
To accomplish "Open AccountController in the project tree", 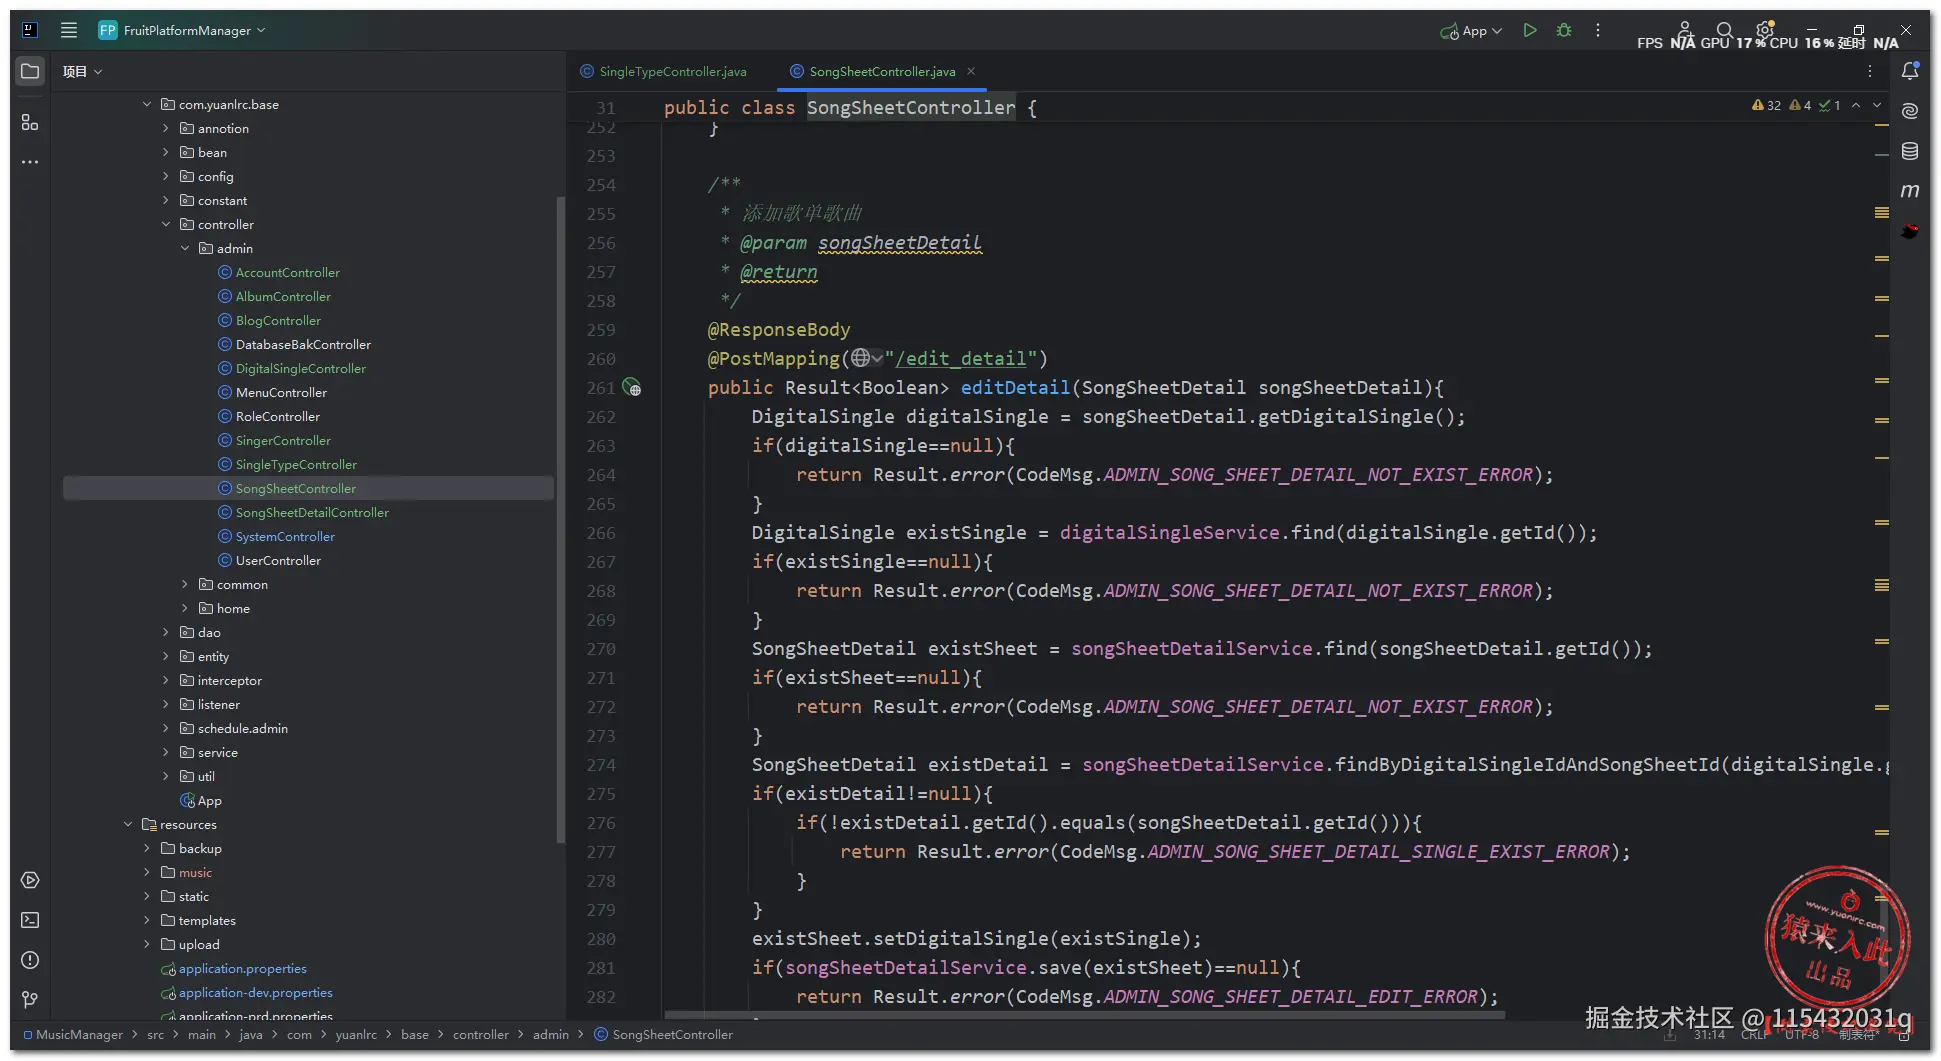I will click(287, 272).
